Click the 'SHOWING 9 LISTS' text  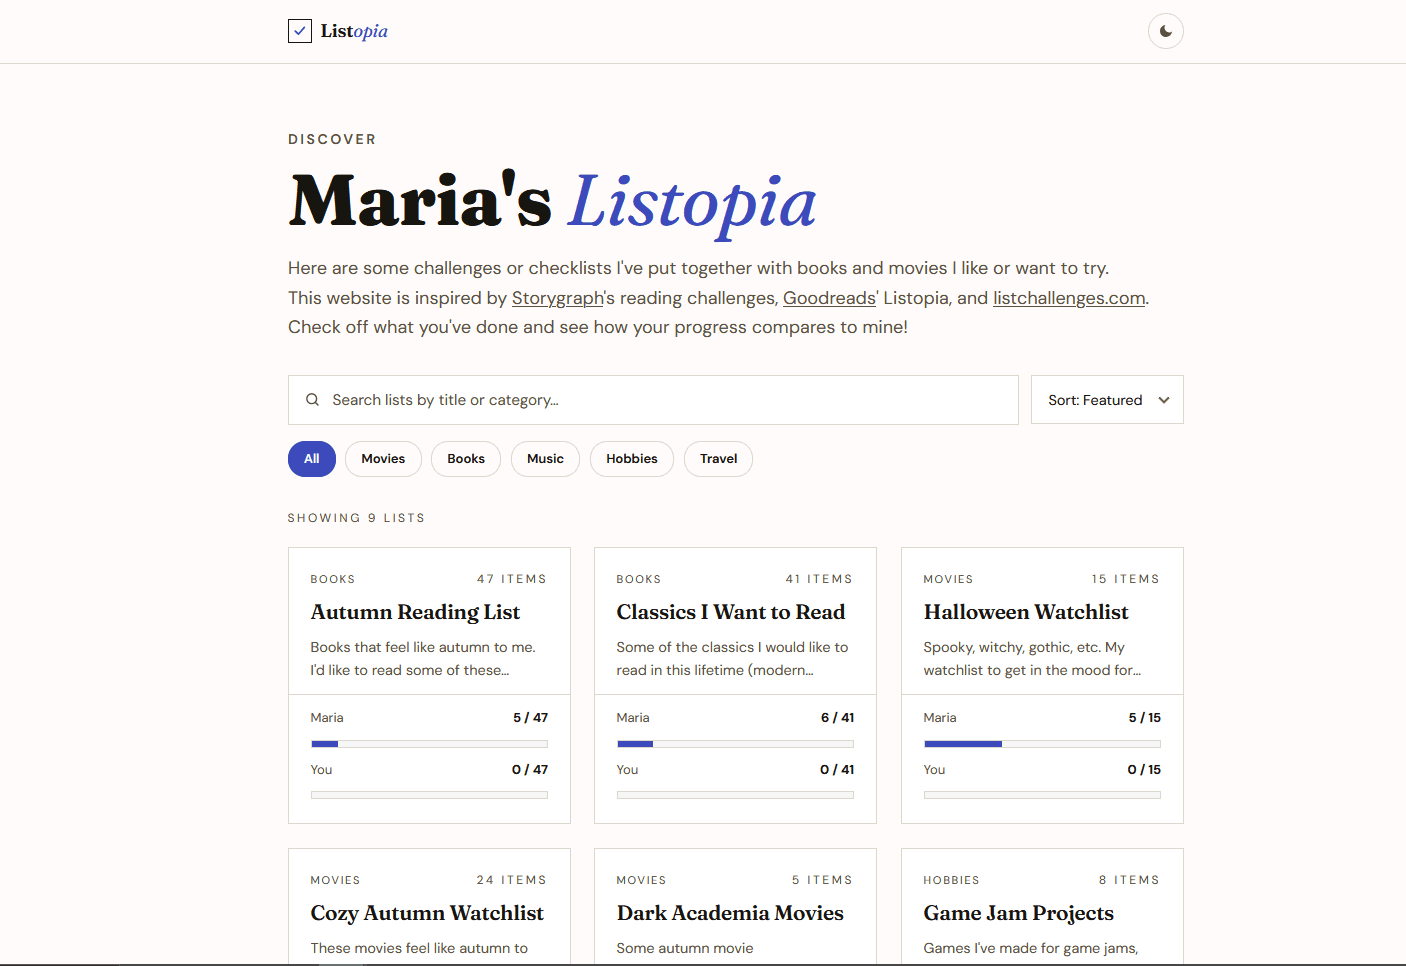(356, 518)
